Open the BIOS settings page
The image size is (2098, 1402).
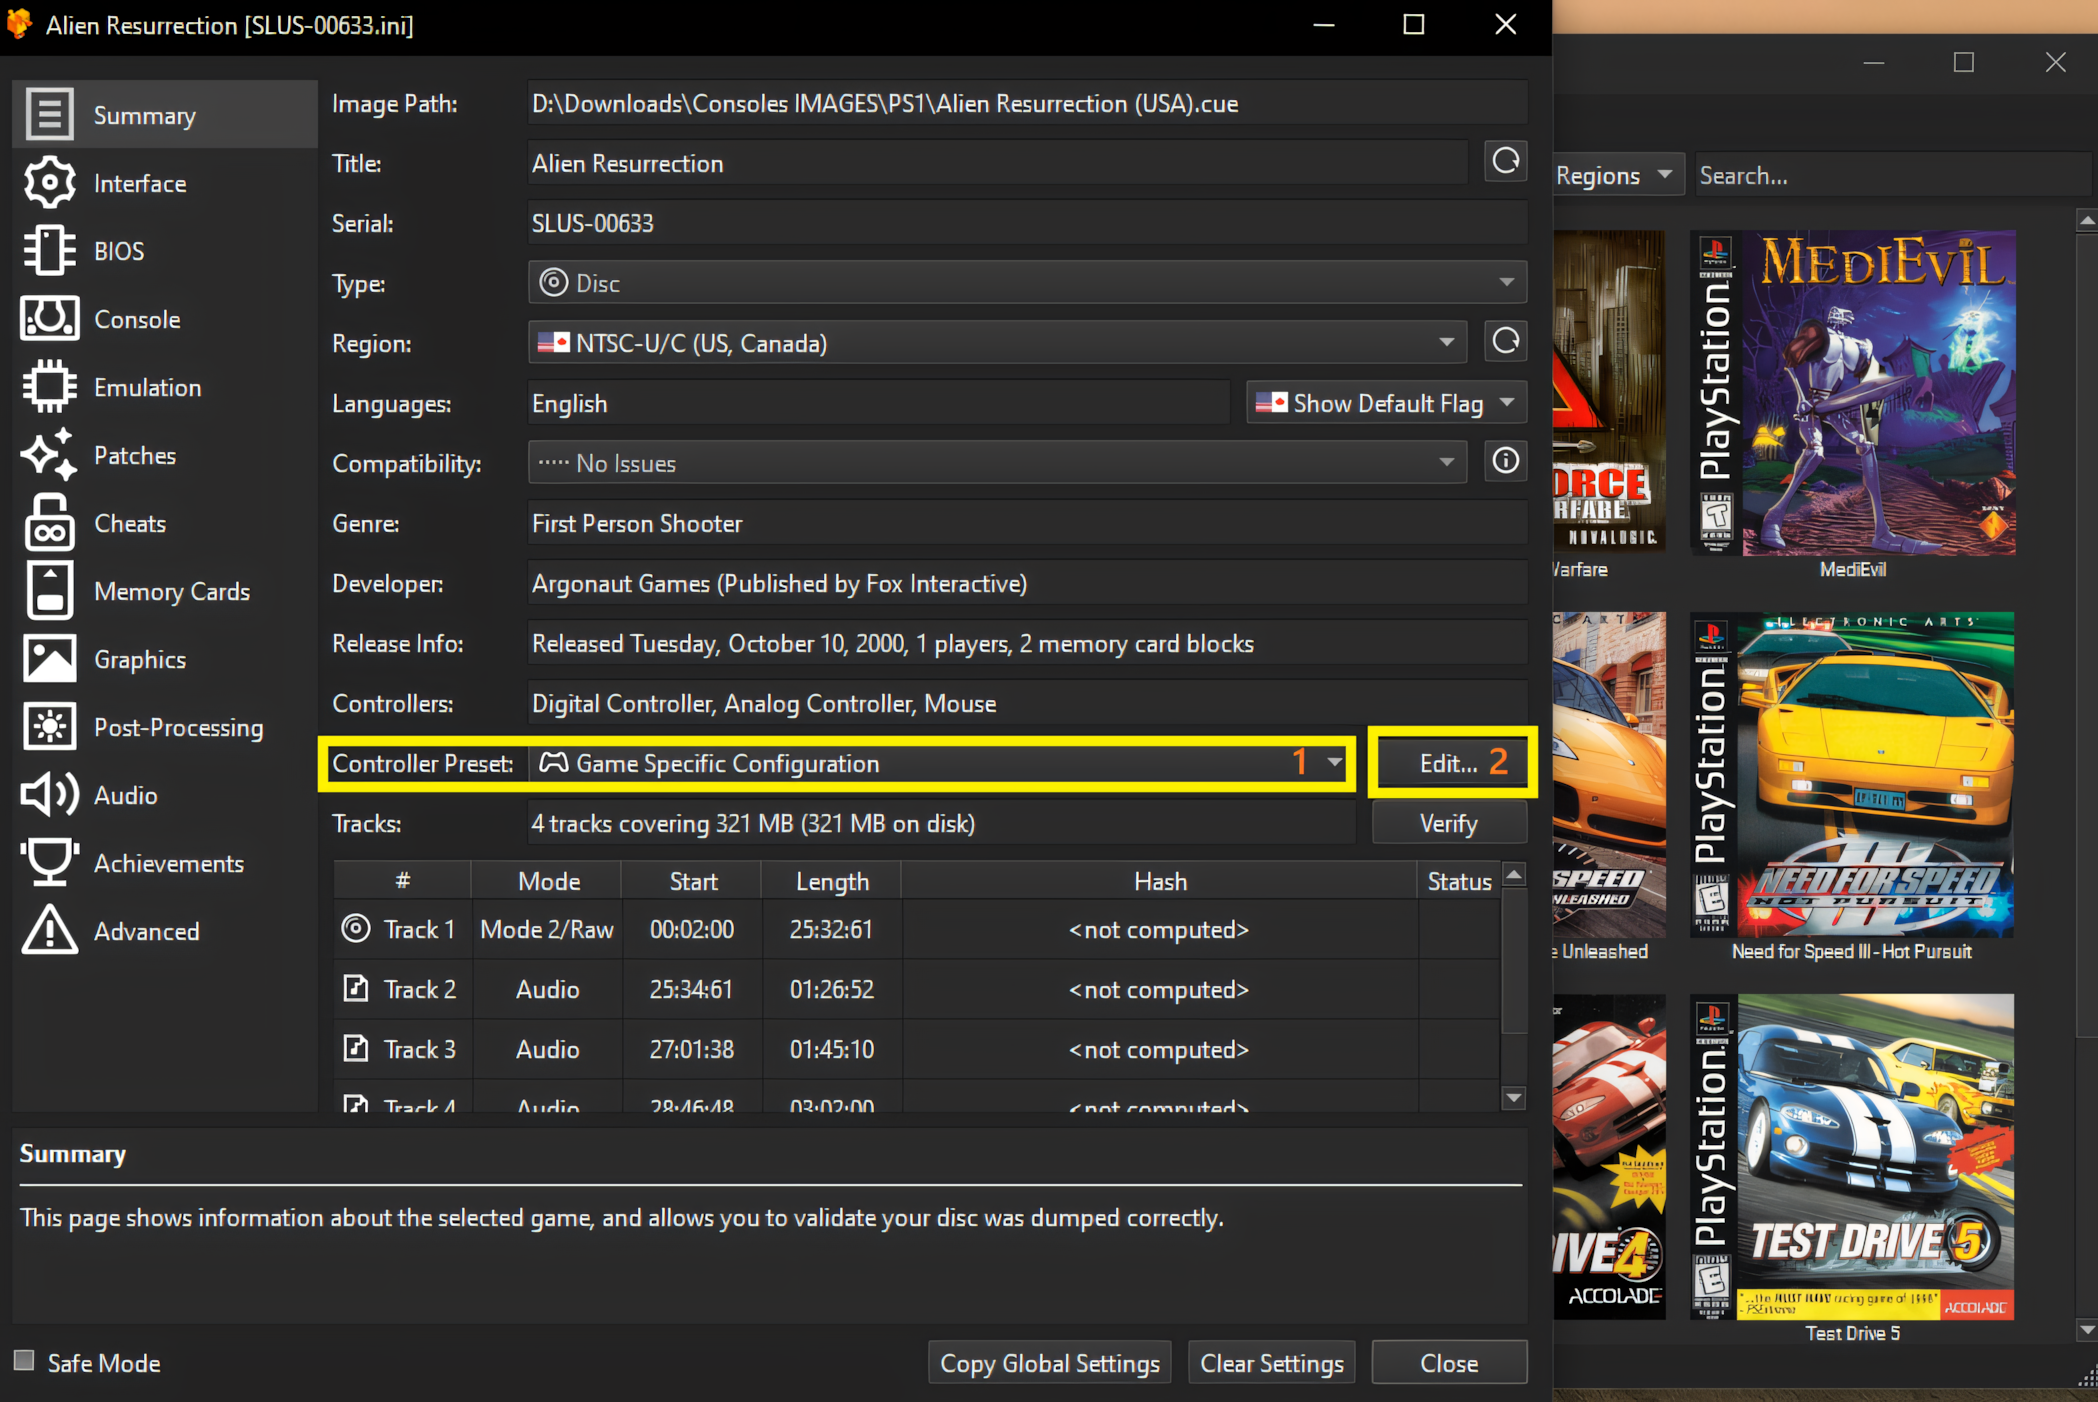pos(118,251)
